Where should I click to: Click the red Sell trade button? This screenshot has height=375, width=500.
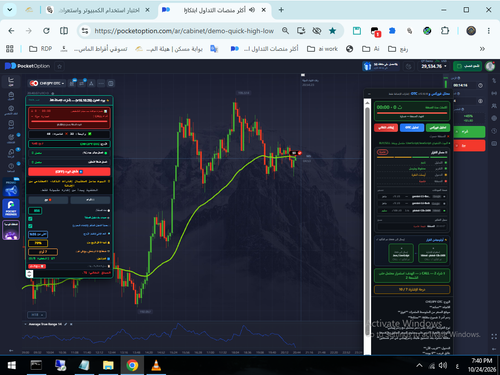tap(469, 146)
